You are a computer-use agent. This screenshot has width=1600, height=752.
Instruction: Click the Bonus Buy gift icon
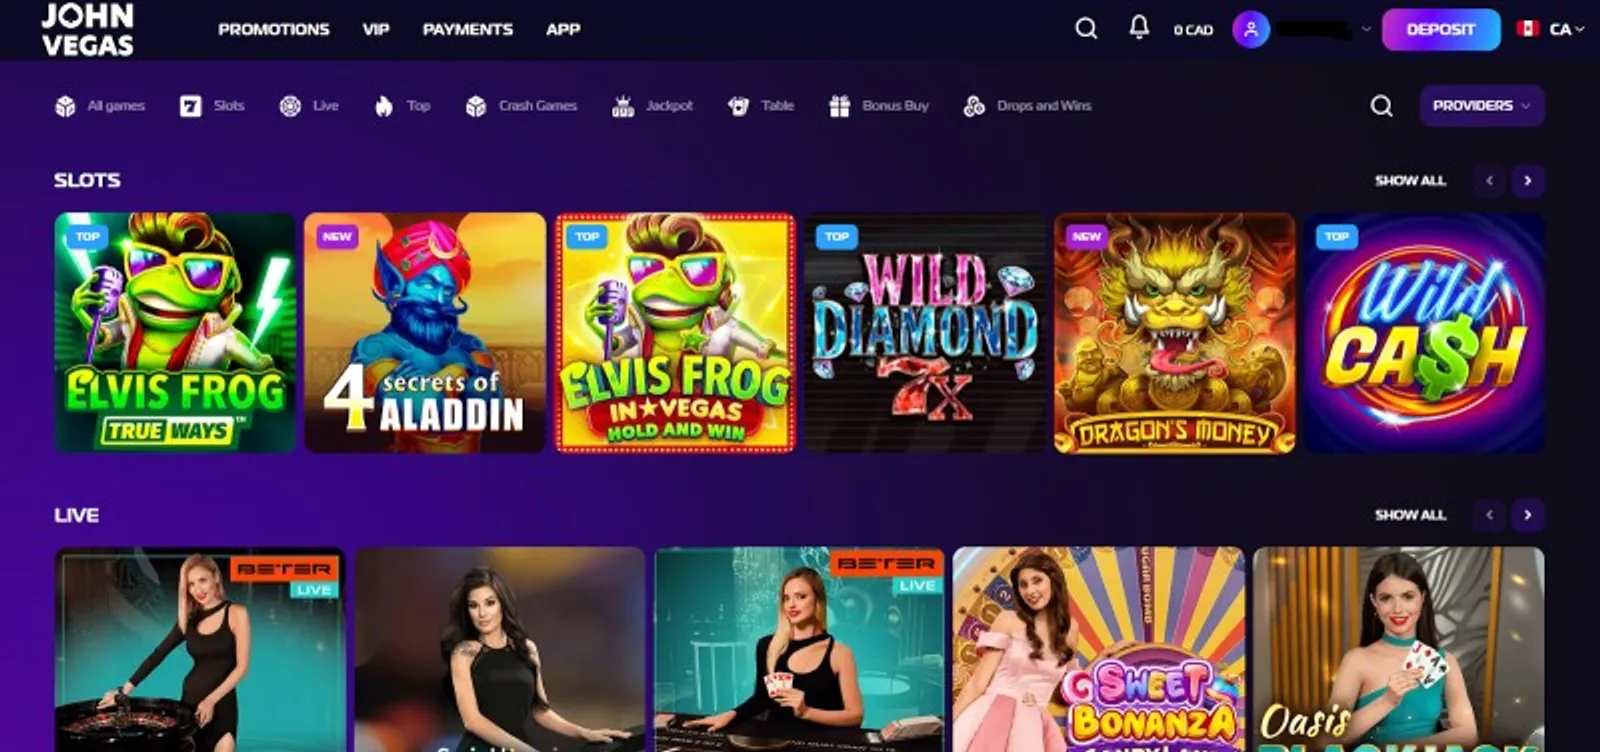[x=839, y=106]
